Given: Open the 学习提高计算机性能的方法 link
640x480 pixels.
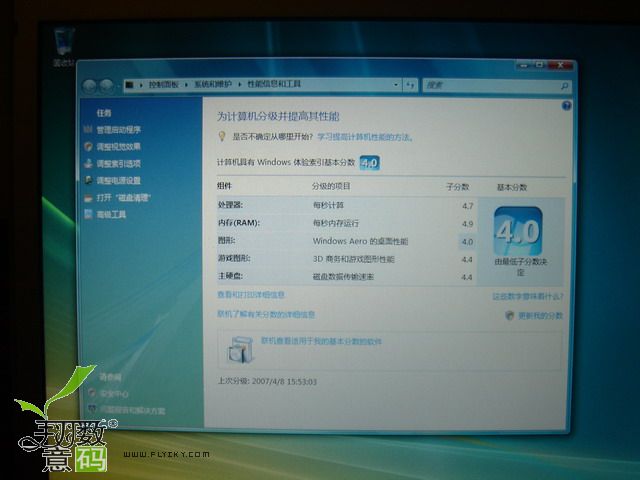Looking at the screenshot, I should [365, 137].
